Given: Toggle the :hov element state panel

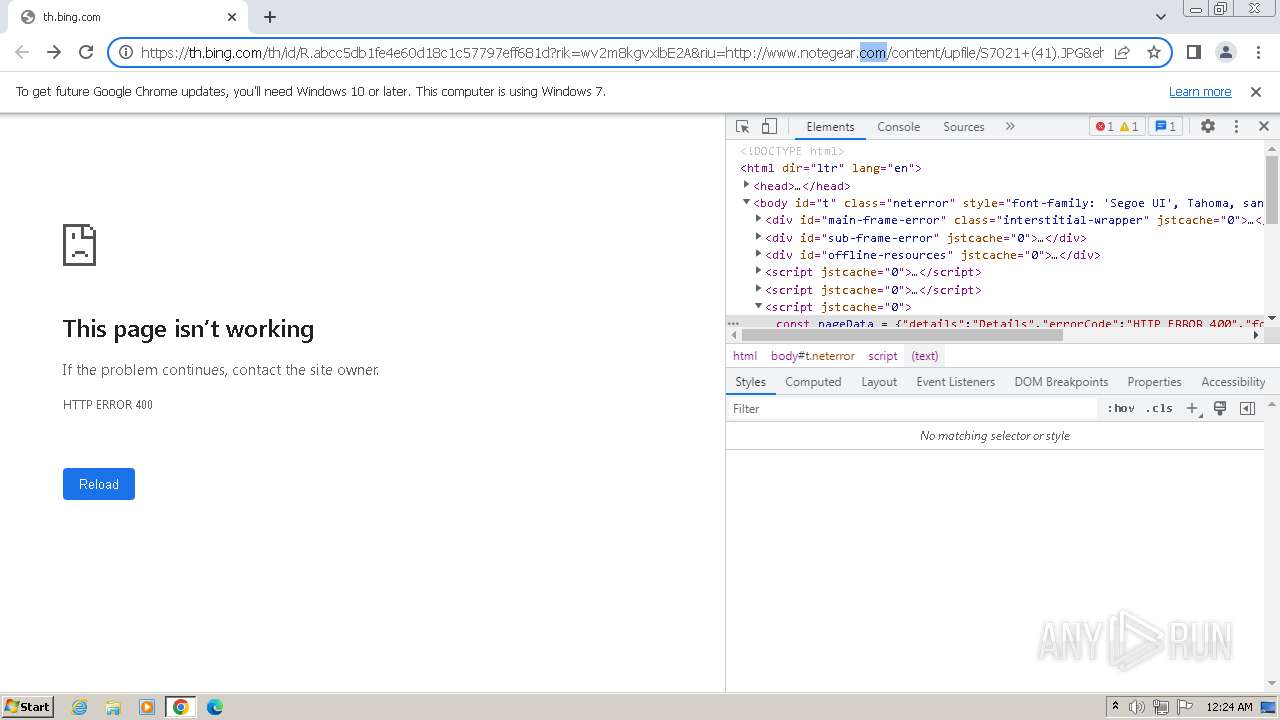Looking at the screenshot, I should coord(1120,409).
